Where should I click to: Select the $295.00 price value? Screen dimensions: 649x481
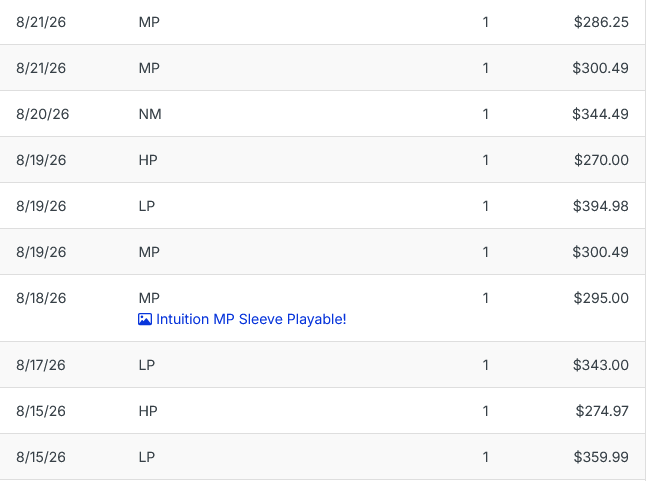point(601,298)
